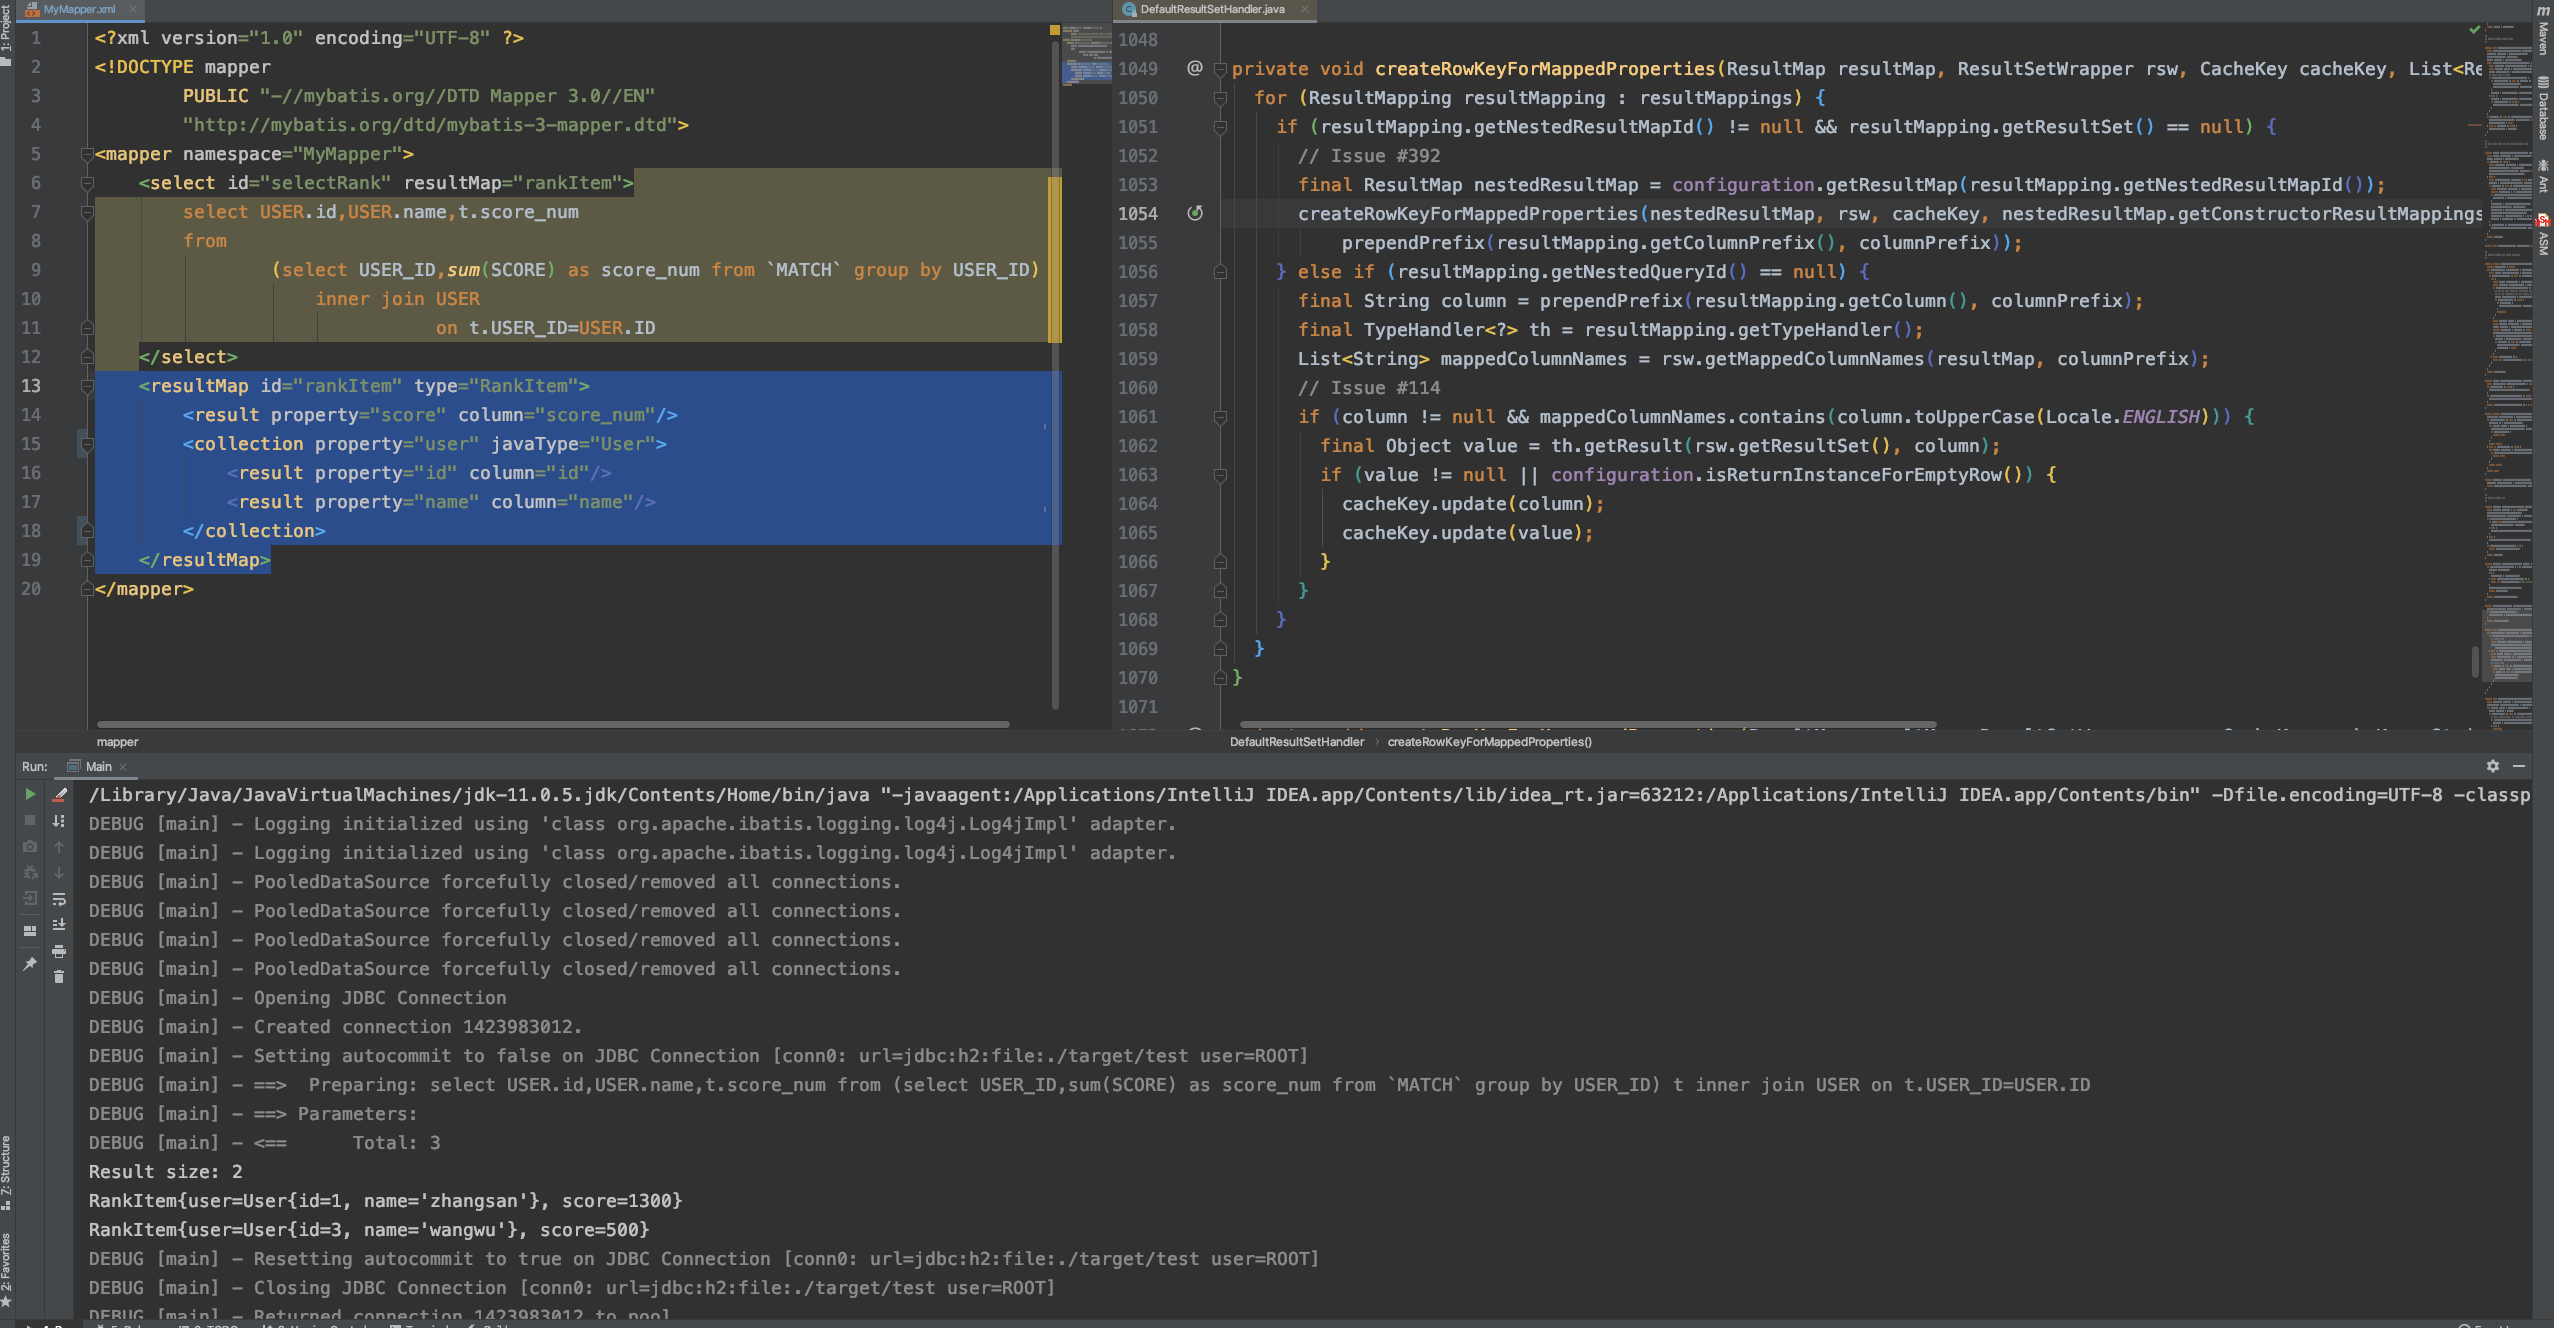Click the mapper breadcrumb in XML editor
The height and width of the screenshot is (1328, 2554).
click(x=117, y=742)
